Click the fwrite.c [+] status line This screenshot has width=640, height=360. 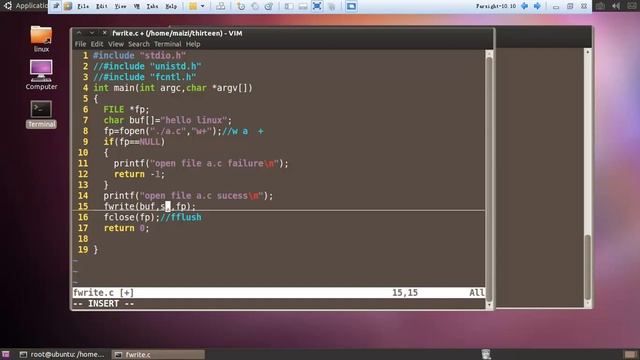pos(279,293)
